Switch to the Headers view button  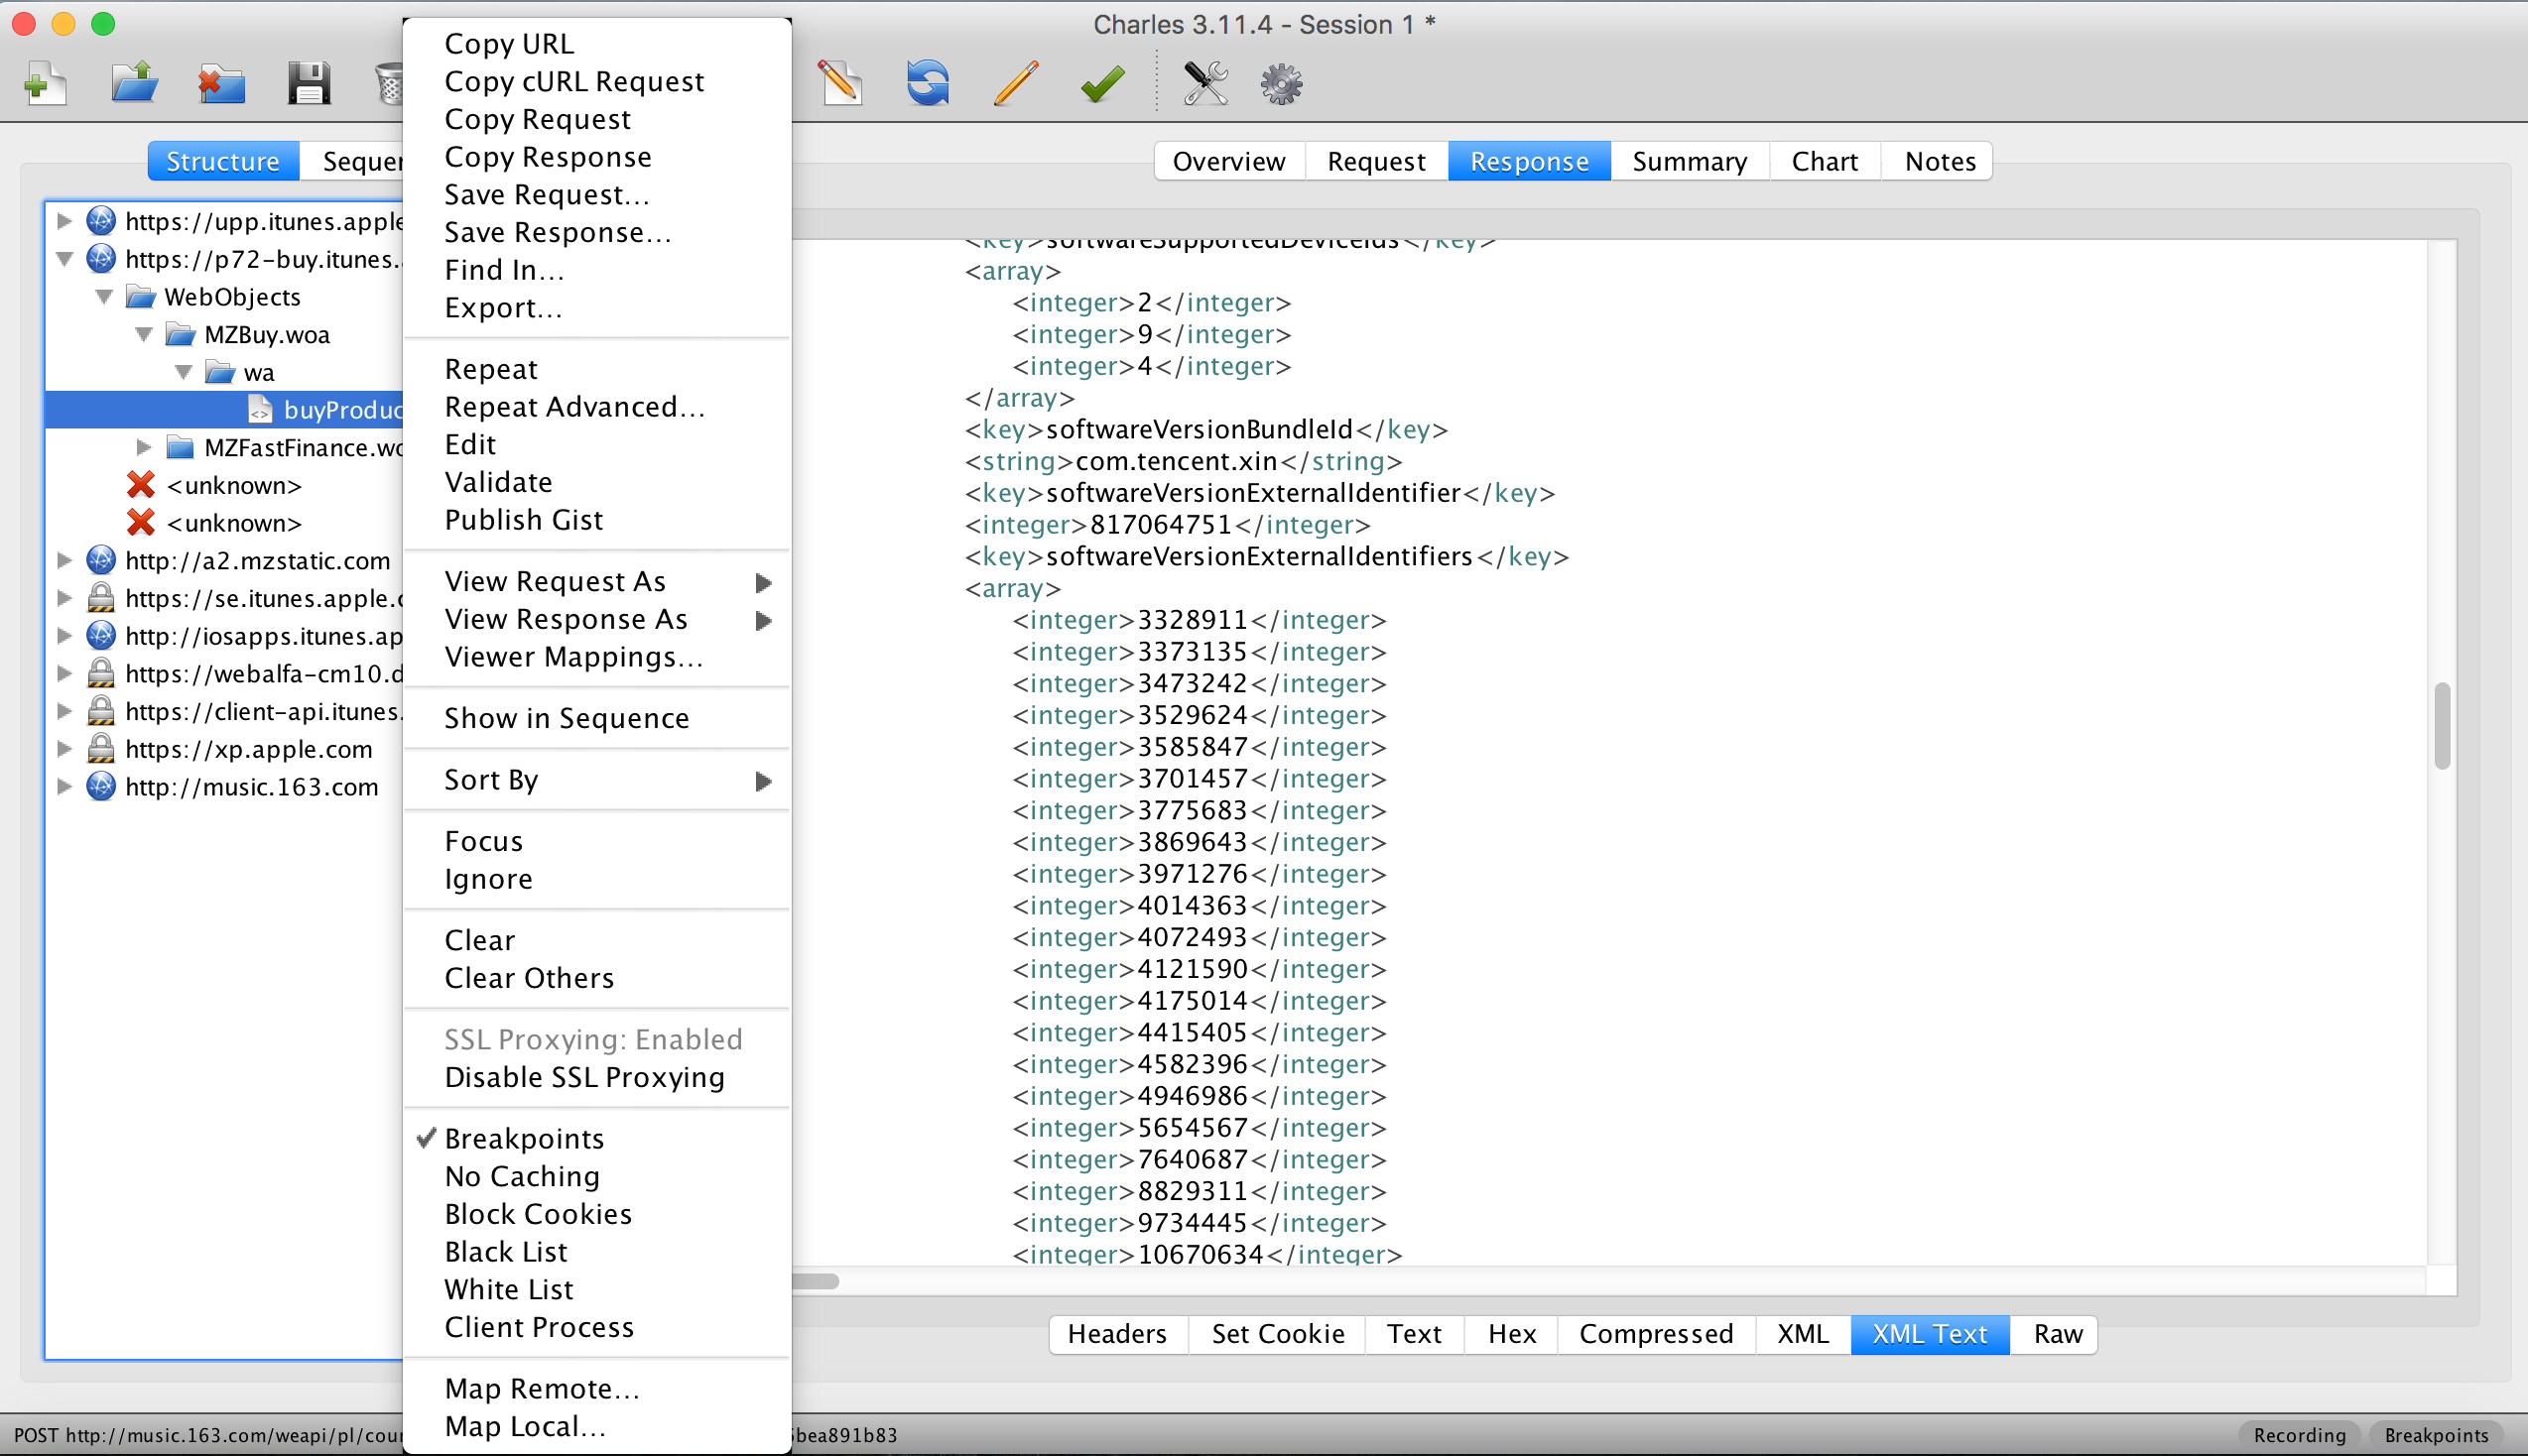coord(1117,1334)
